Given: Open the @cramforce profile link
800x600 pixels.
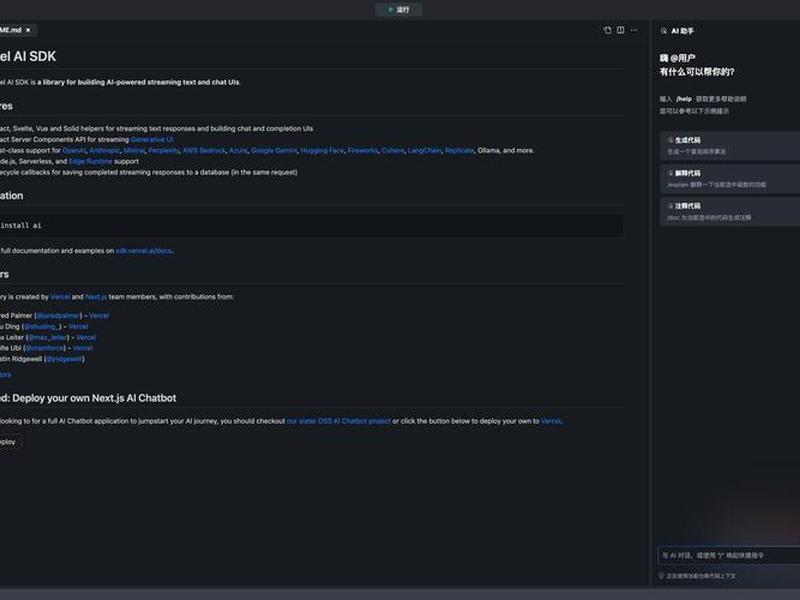Looking at the screenshot, I should point(45,348).
